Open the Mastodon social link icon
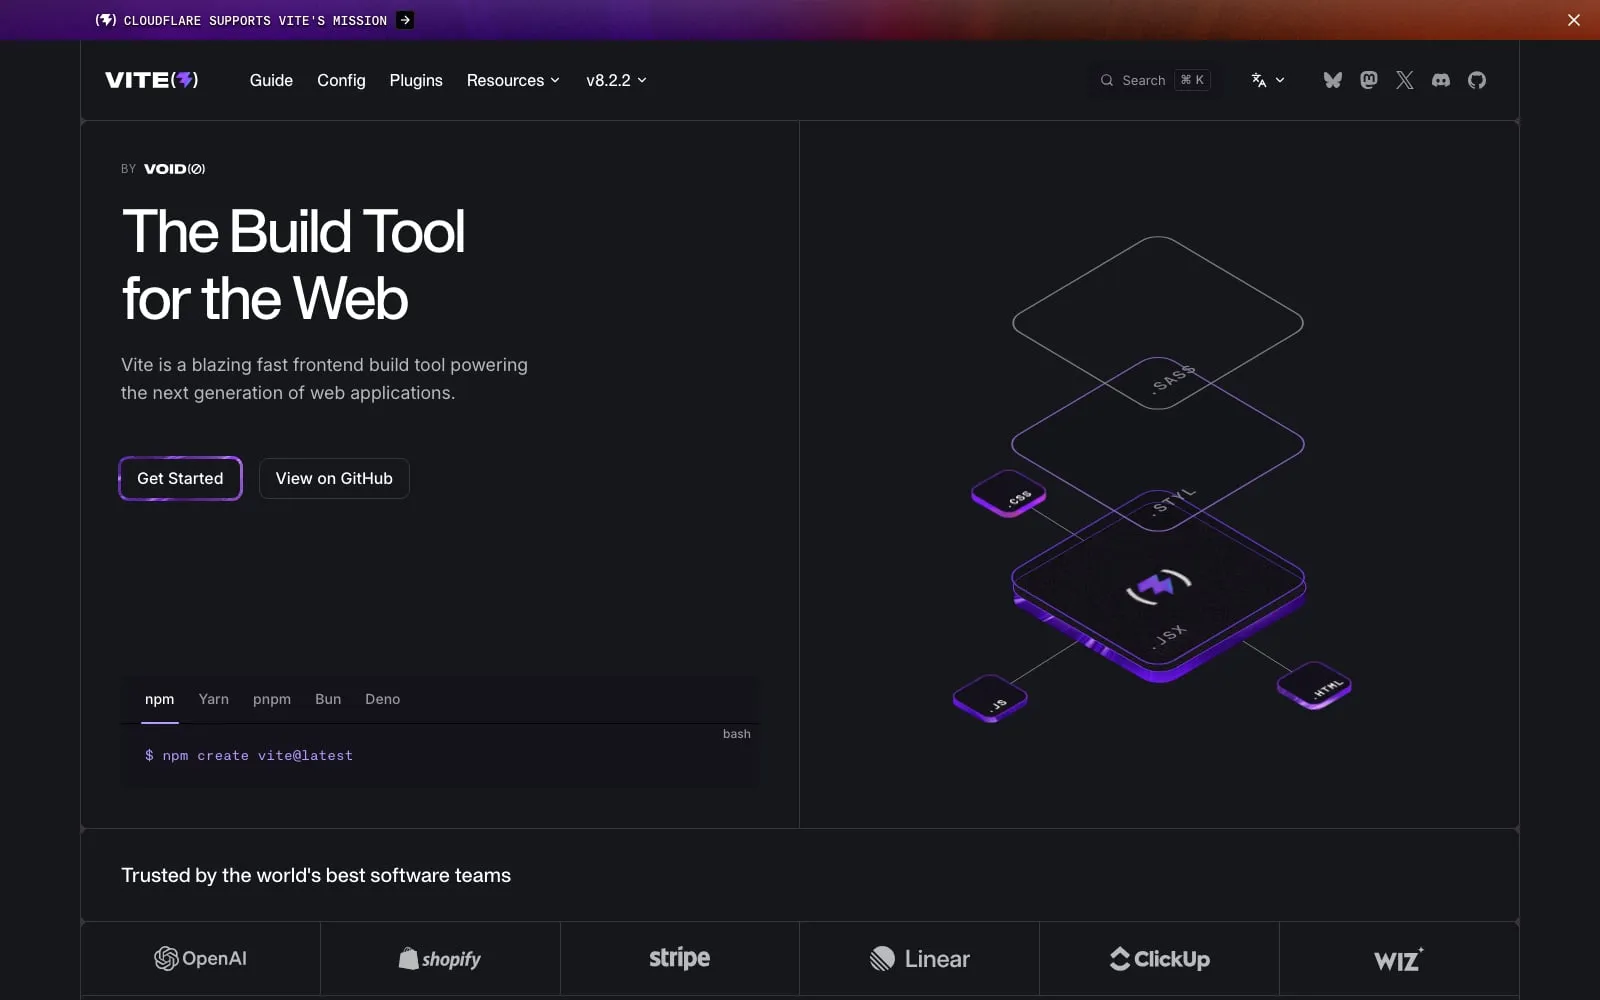 point(1369,80)
